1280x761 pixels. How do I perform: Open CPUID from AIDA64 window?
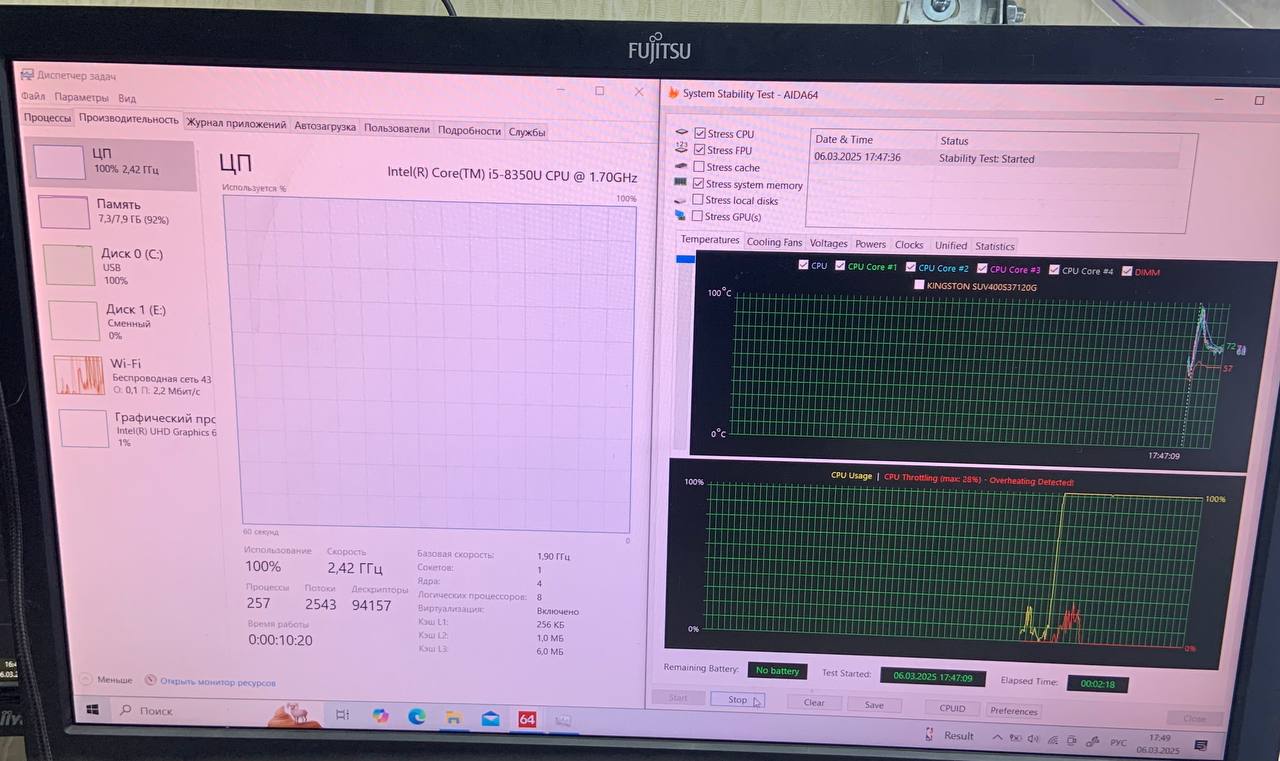[x=952, y=708]
